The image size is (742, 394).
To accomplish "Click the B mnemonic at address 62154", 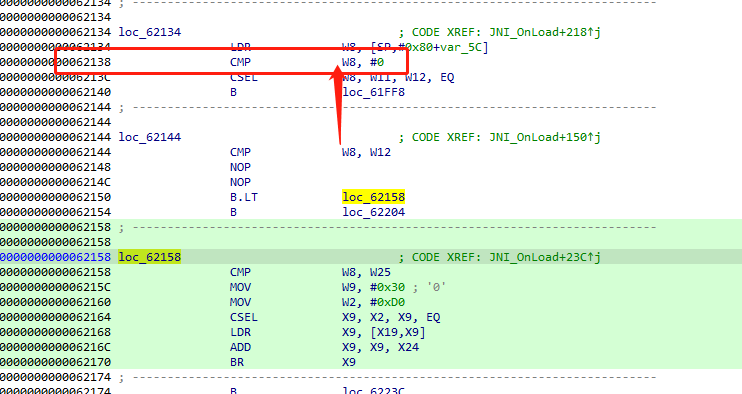I will click(x=233, y=212).
